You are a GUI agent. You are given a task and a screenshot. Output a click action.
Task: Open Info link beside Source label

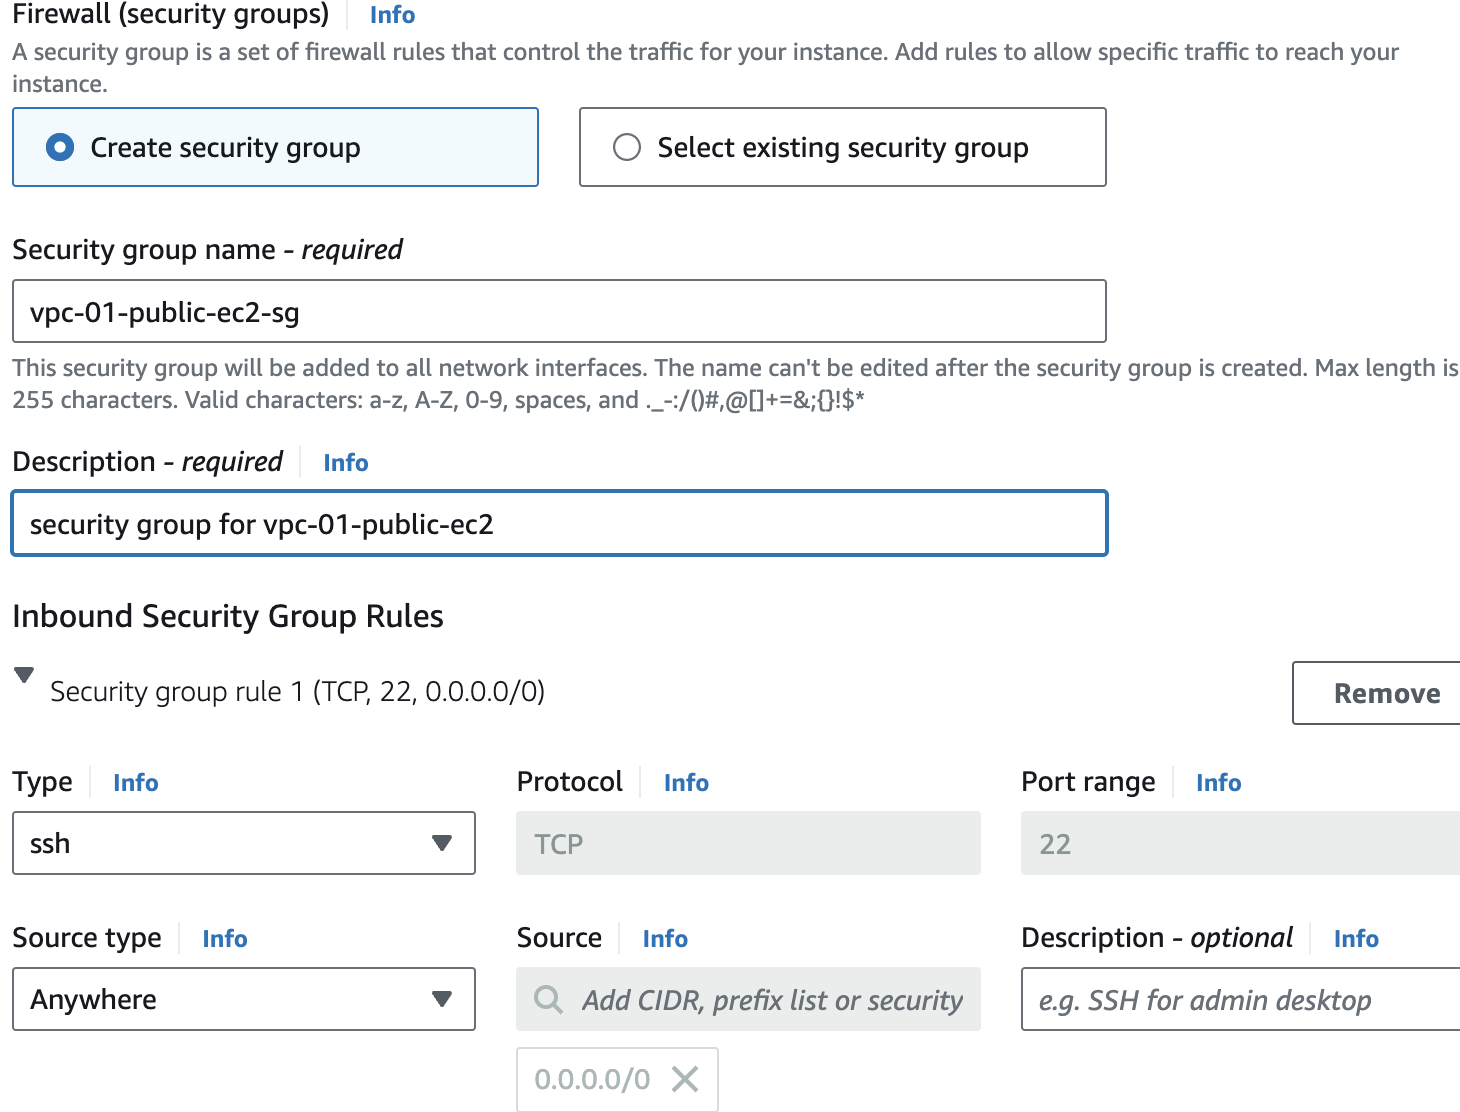(665, 939)
